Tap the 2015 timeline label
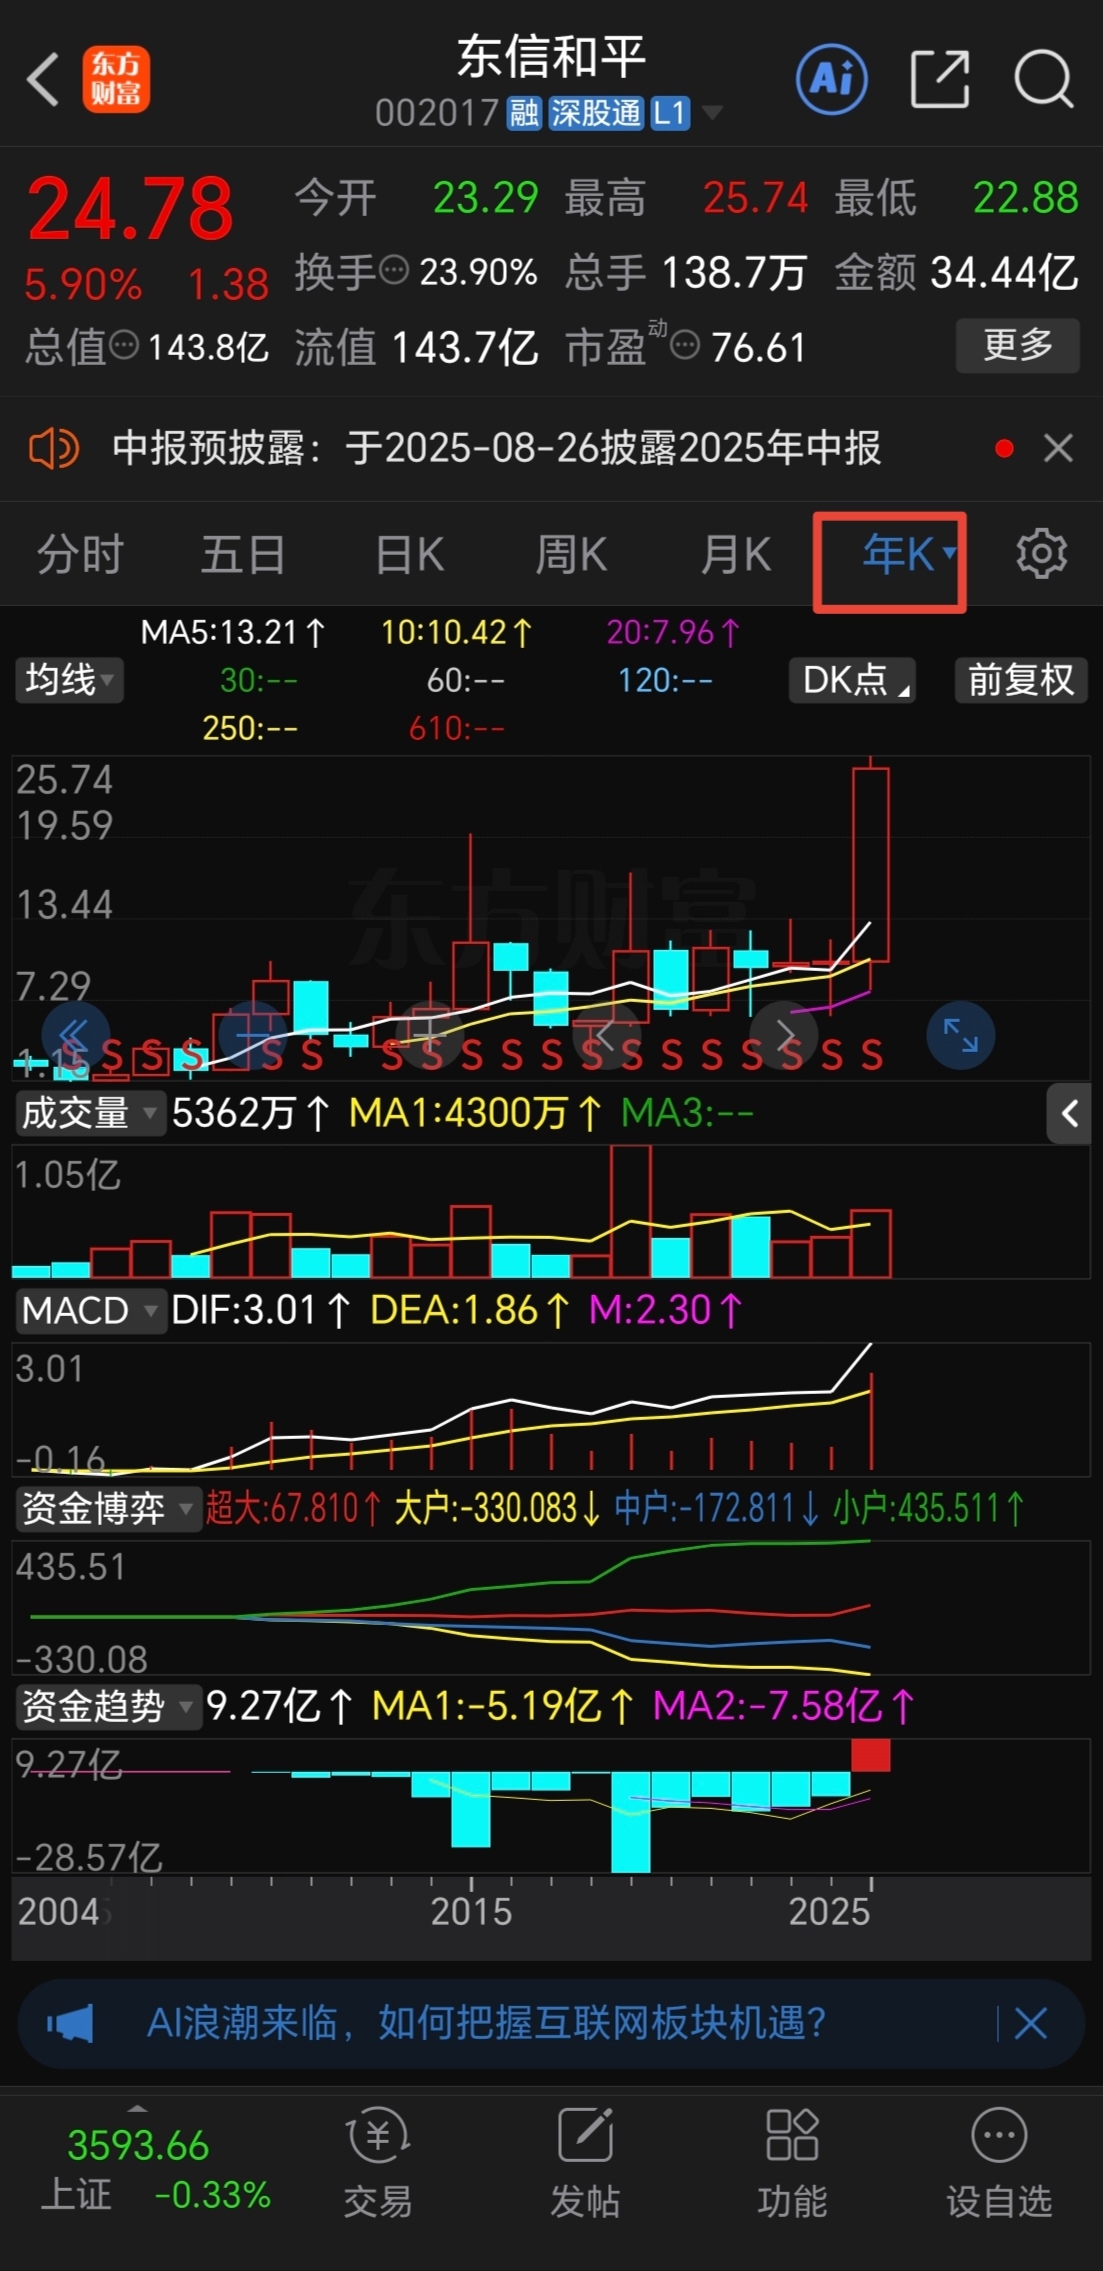Screen dimensions: 1103x2271 (x=471, y=1911)
